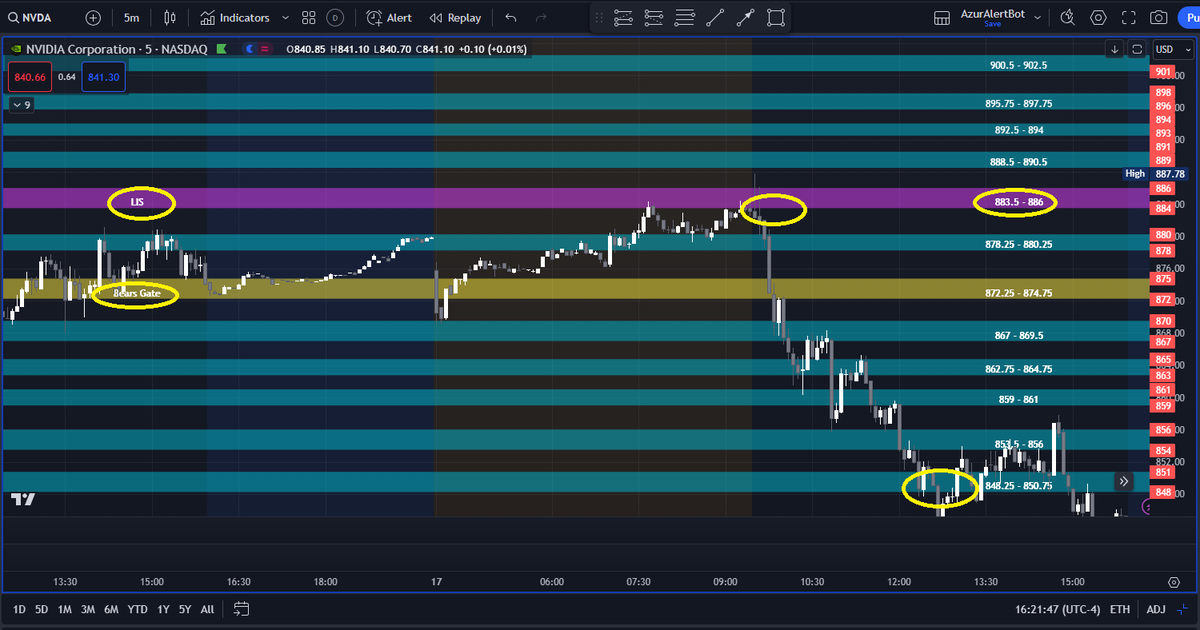Open indicator templates grid icon
Screen dimensions: 1200x630
click(x=309, y=17)
